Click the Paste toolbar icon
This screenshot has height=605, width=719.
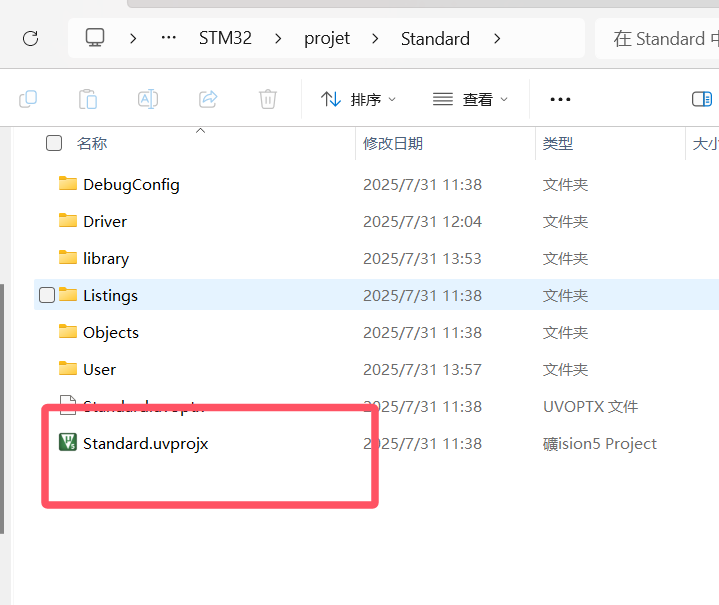pyautogui.click(x=88, y=99)
